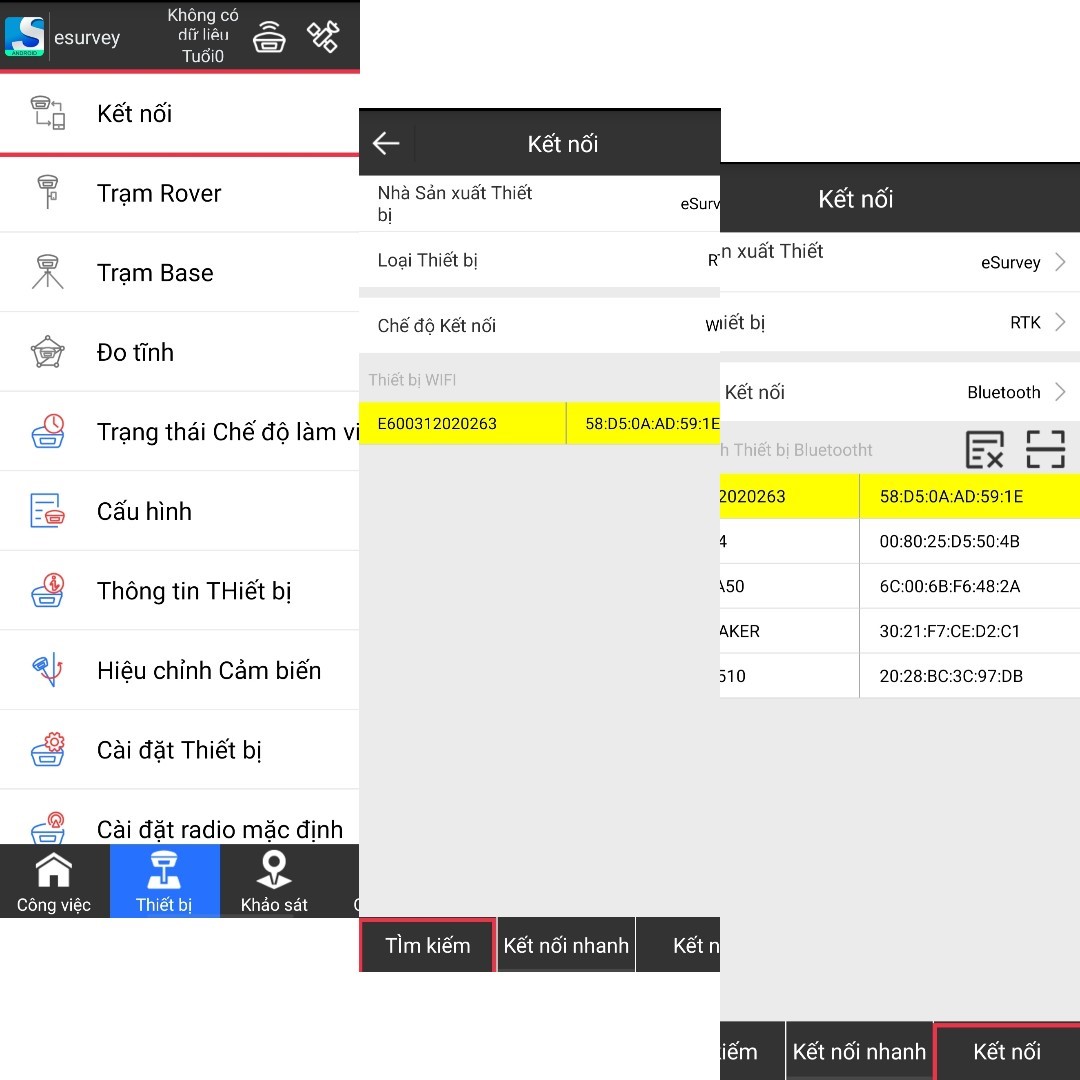
Task: Expand the RTK device type chevron
Action: coord(1060,322)
